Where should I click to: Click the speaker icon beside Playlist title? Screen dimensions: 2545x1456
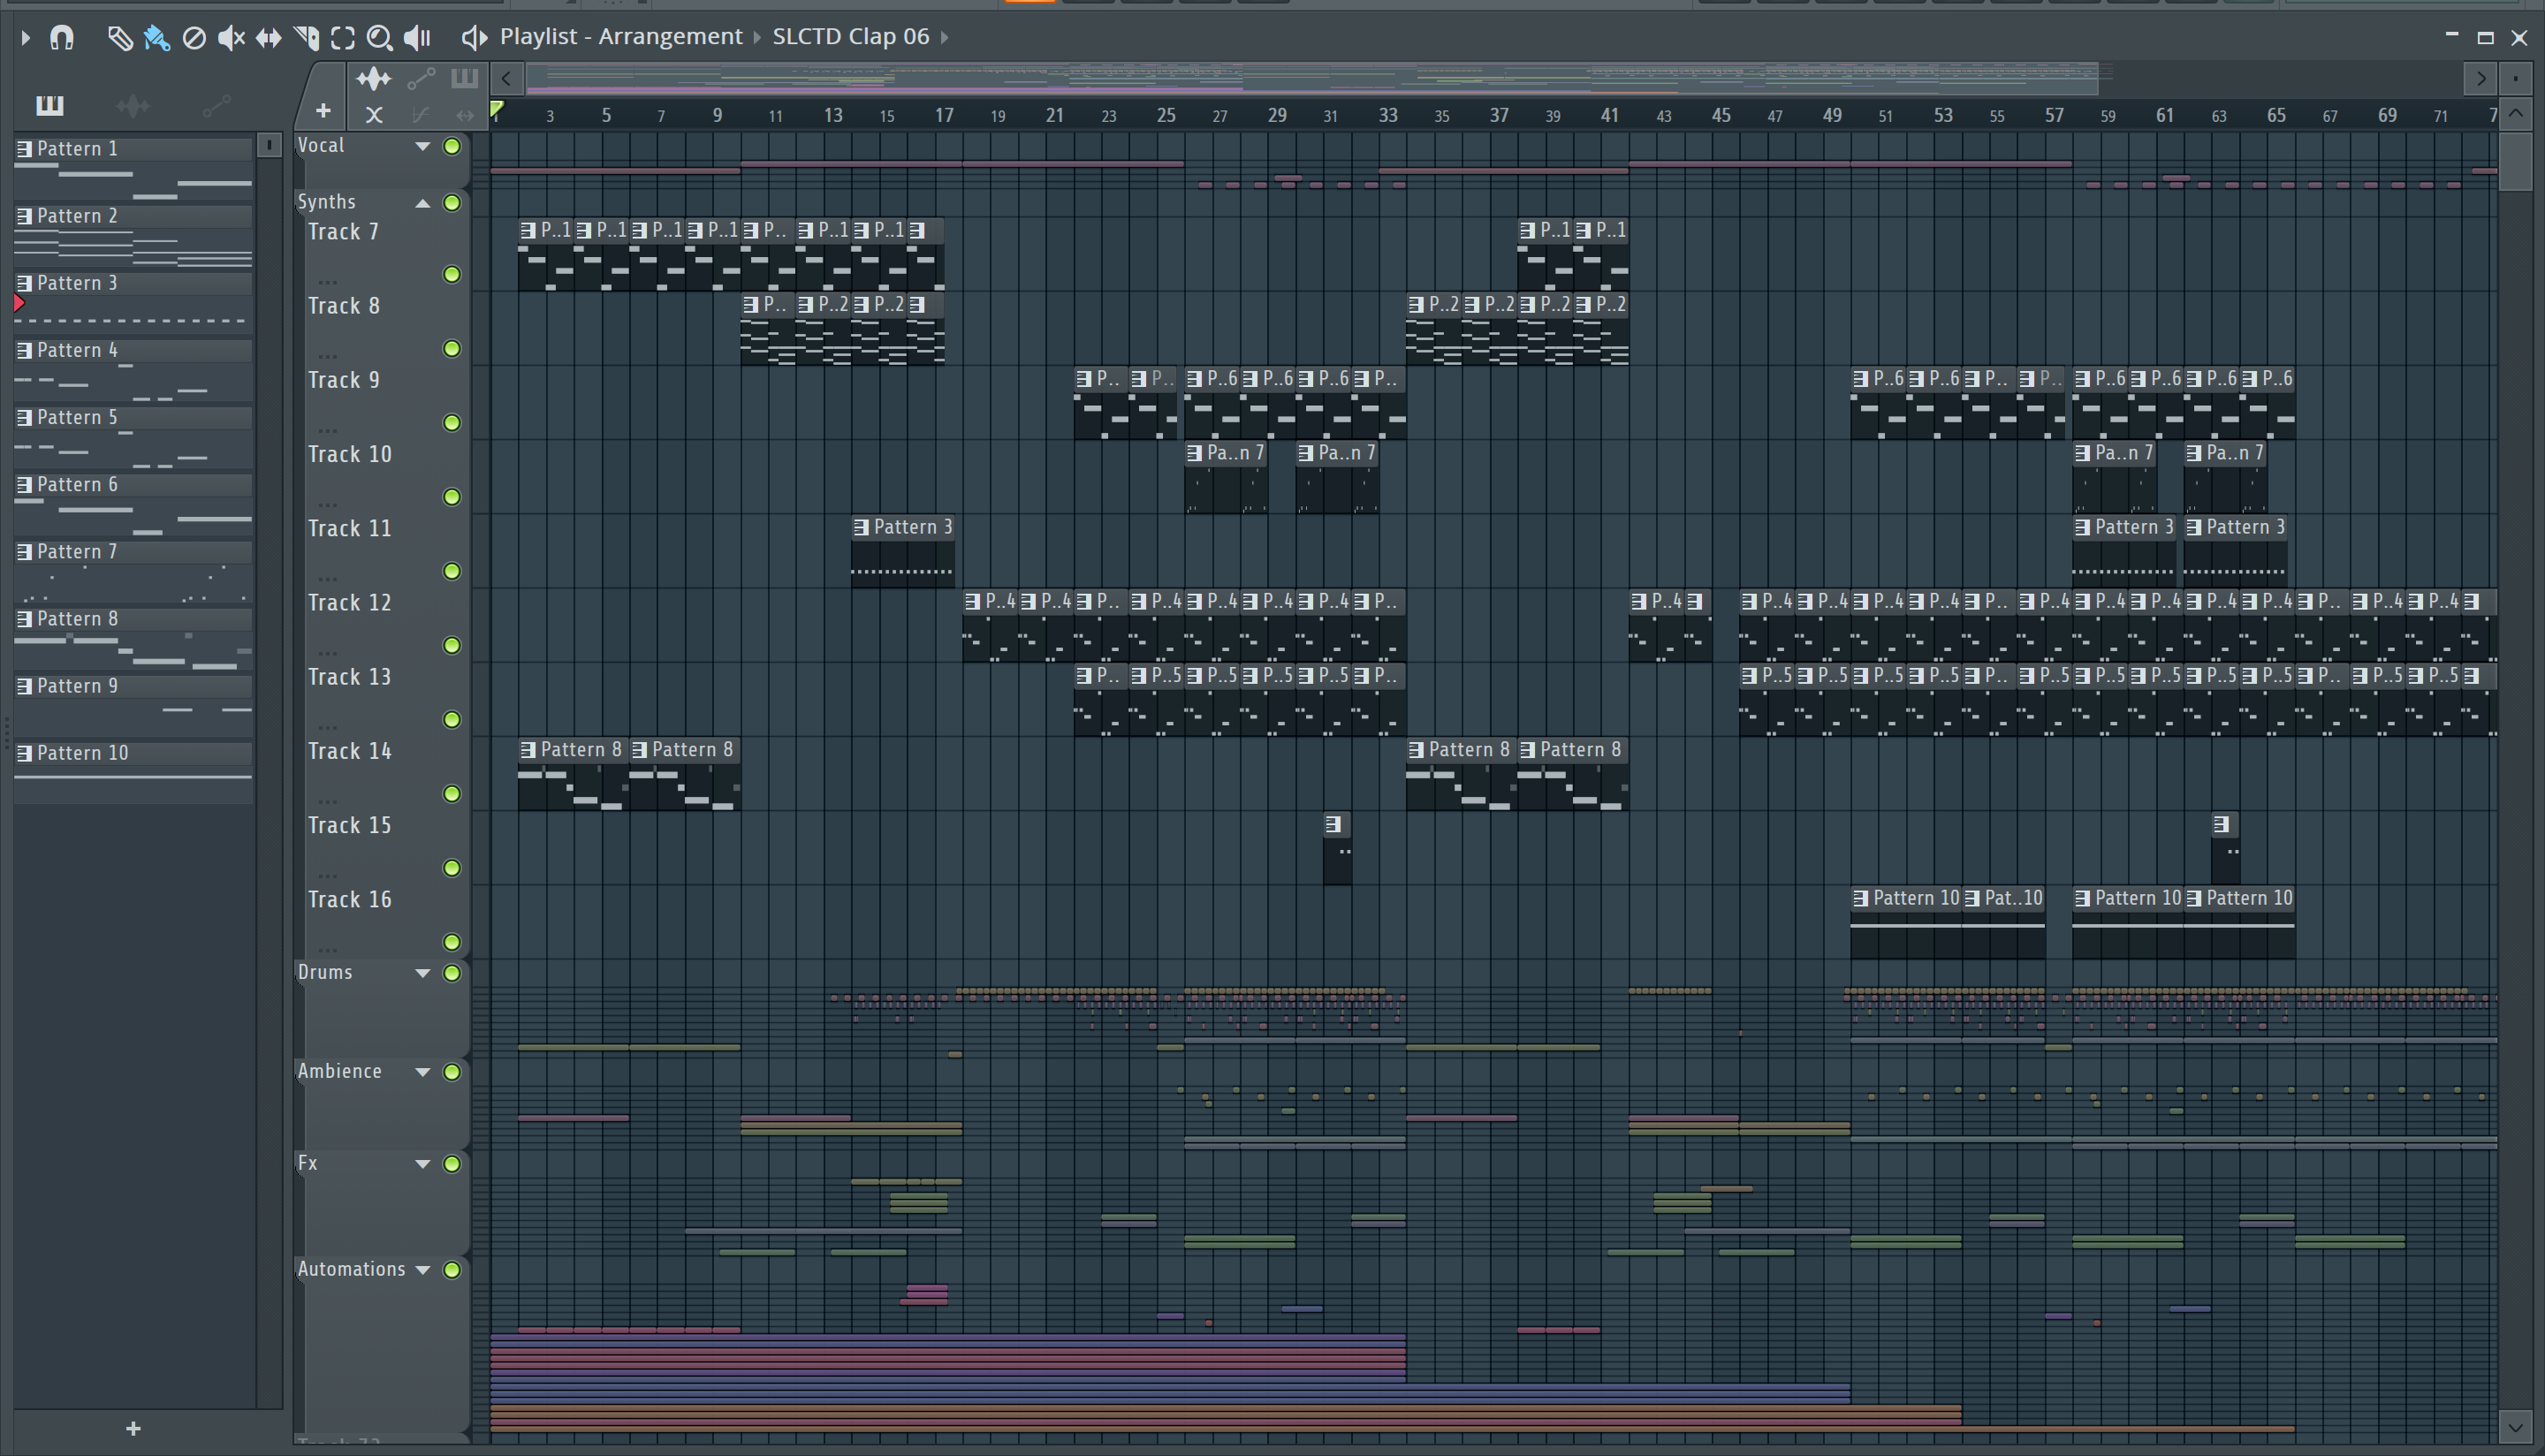tap(474, 38)
